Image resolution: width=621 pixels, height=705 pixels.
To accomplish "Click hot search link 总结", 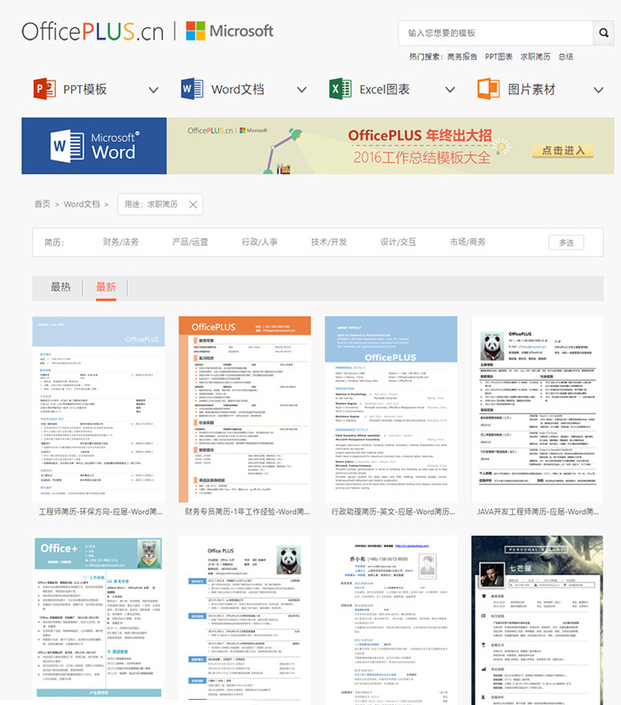I will pos(566,57).
